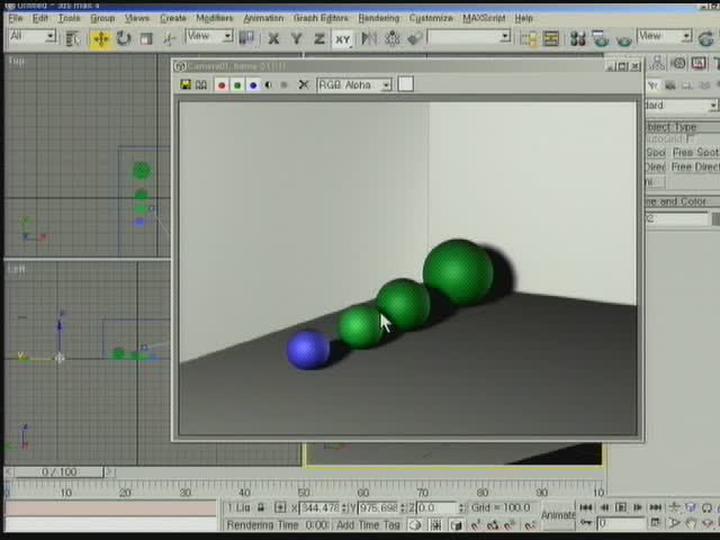The image size is (720, 540).
Task: Click the Select by Name toolbar icon
Action: 73,39
